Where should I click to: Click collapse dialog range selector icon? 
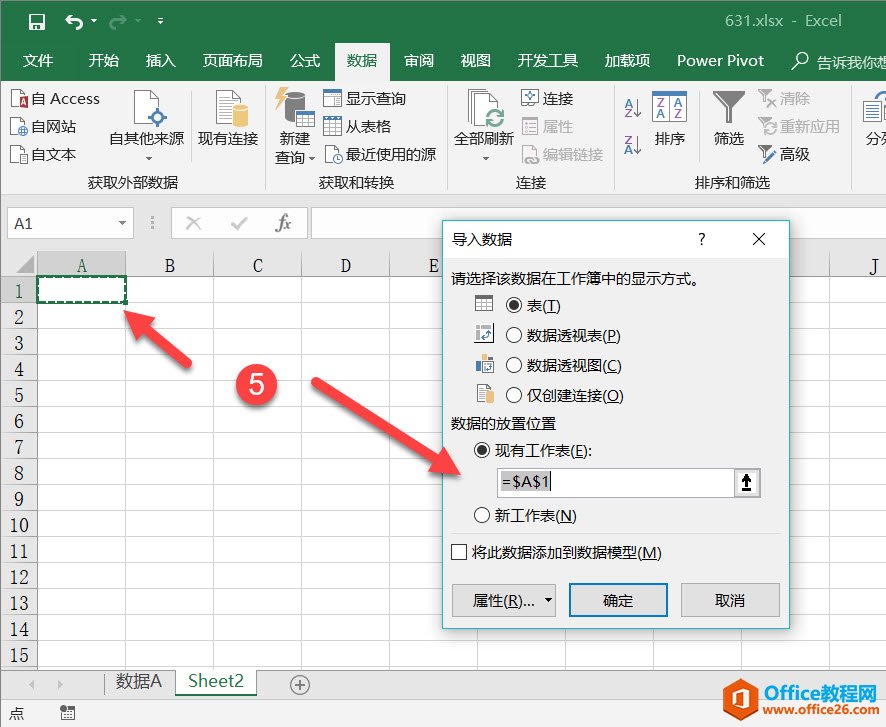(x=747, y=483)
